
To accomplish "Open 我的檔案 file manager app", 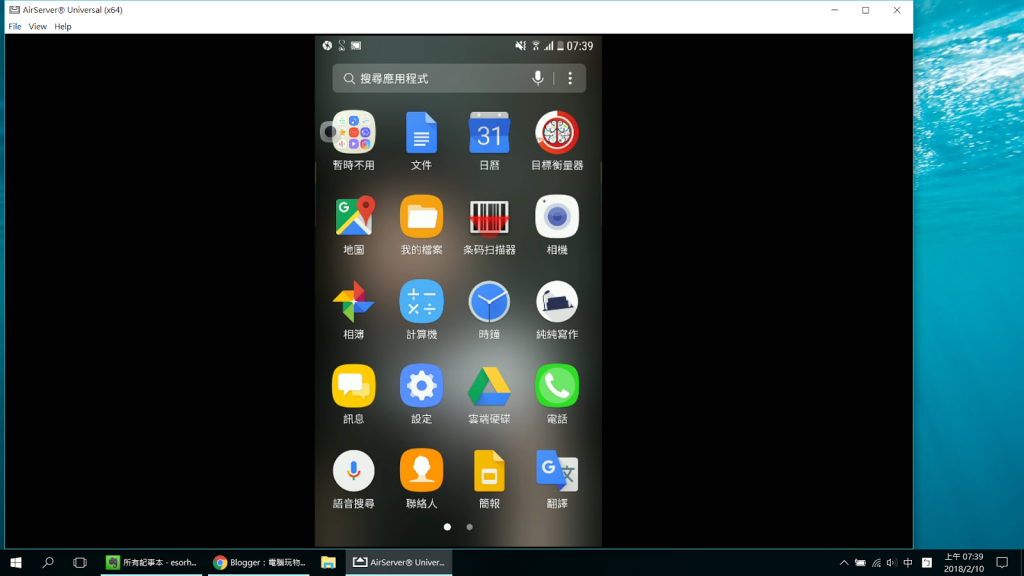I will coord(421,216).
